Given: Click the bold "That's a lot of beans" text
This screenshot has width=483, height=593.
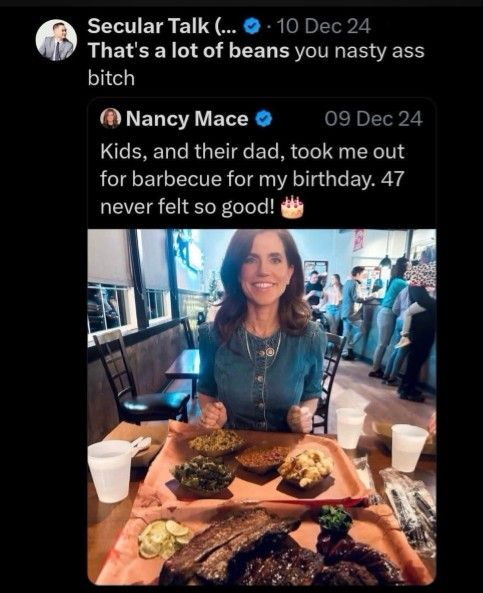Looking at the screenshot, I should [x=189, y=51].
